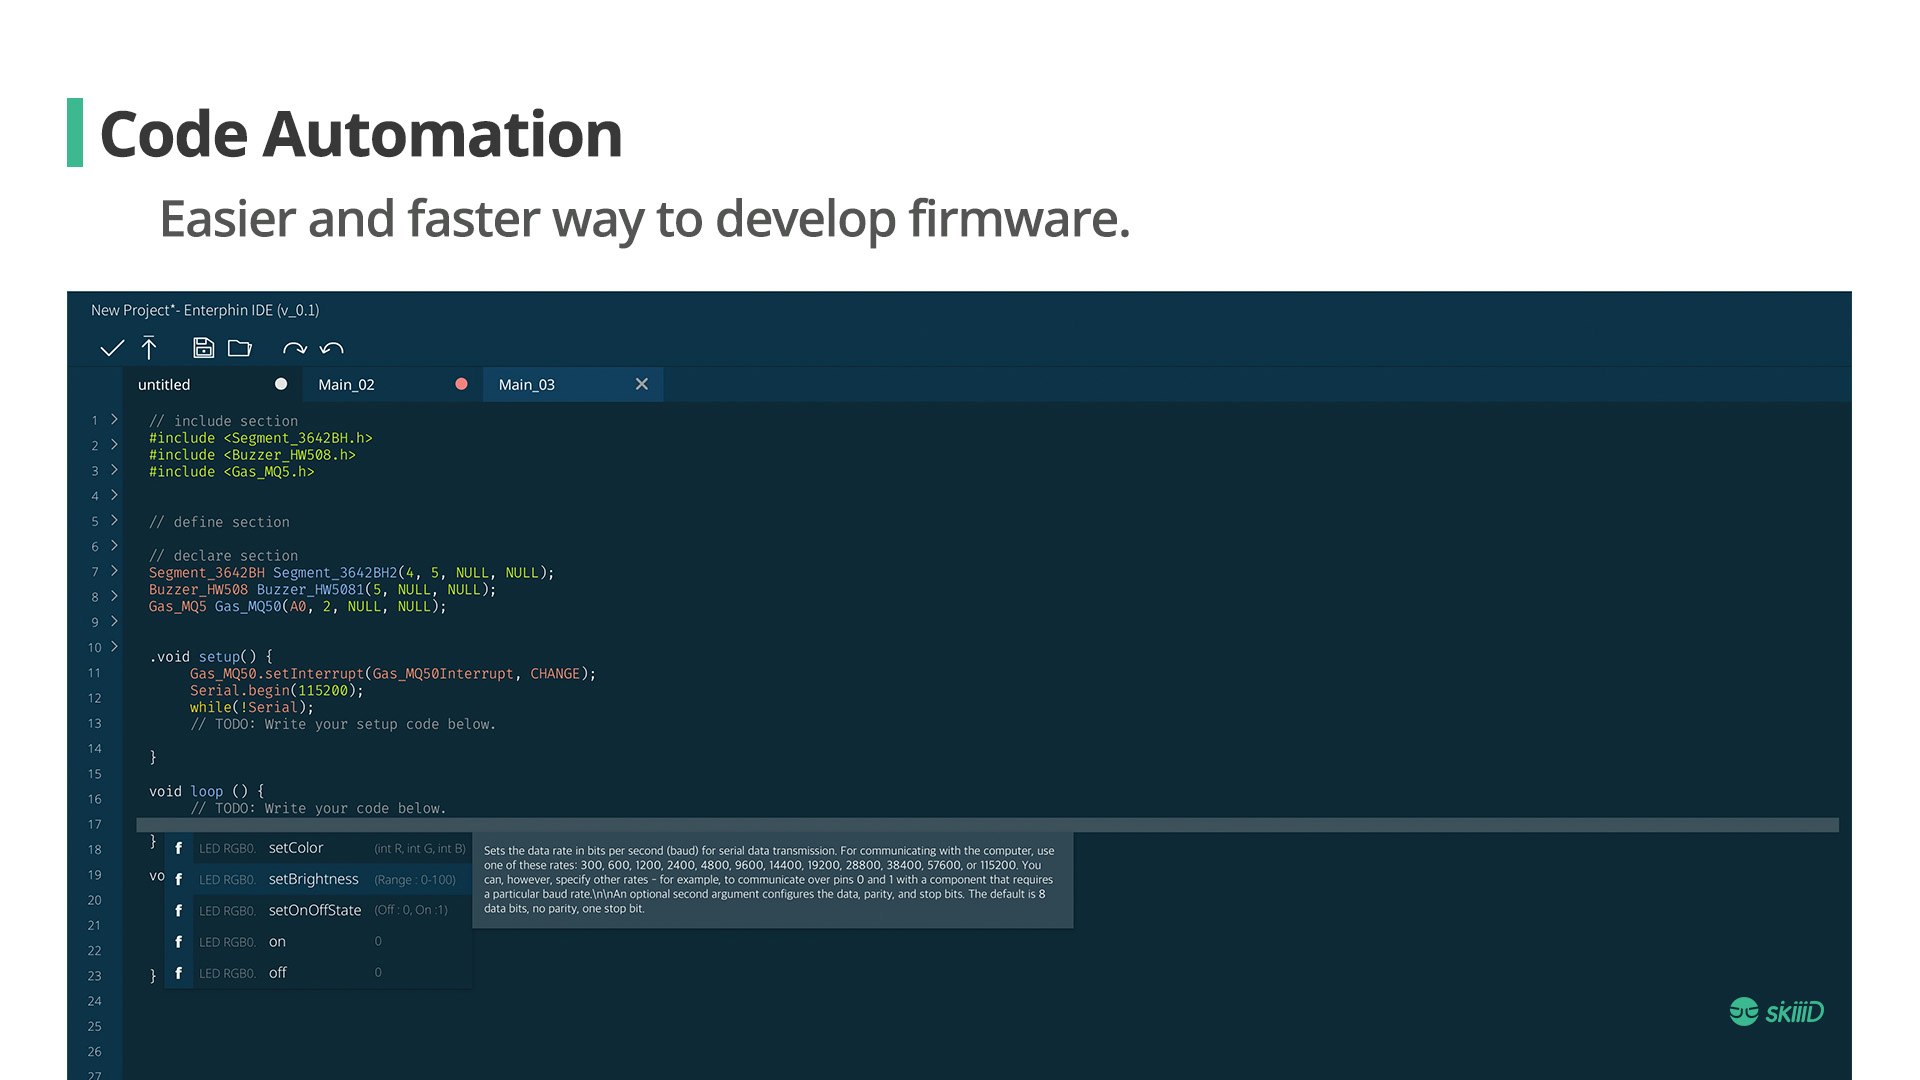Click the redo arrow icon
This screenshot has height=1080, width=1920.
point(294,348)
